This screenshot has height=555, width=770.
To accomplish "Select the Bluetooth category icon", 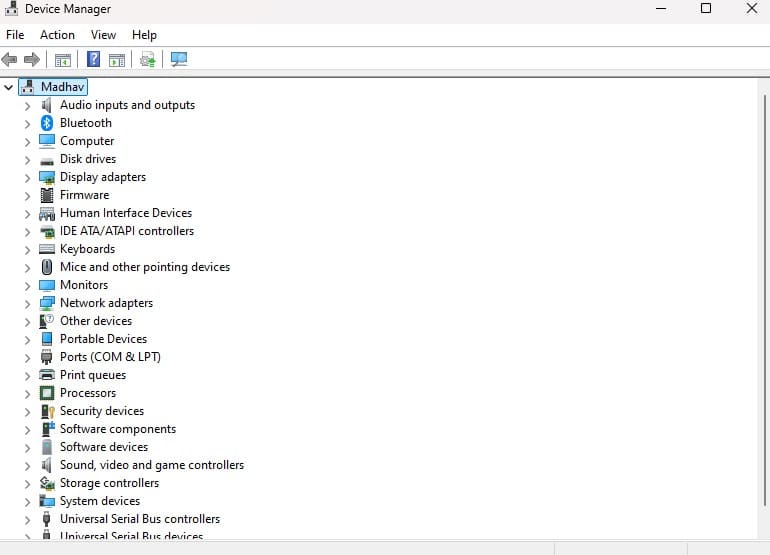I will click(x=47, y=123).
